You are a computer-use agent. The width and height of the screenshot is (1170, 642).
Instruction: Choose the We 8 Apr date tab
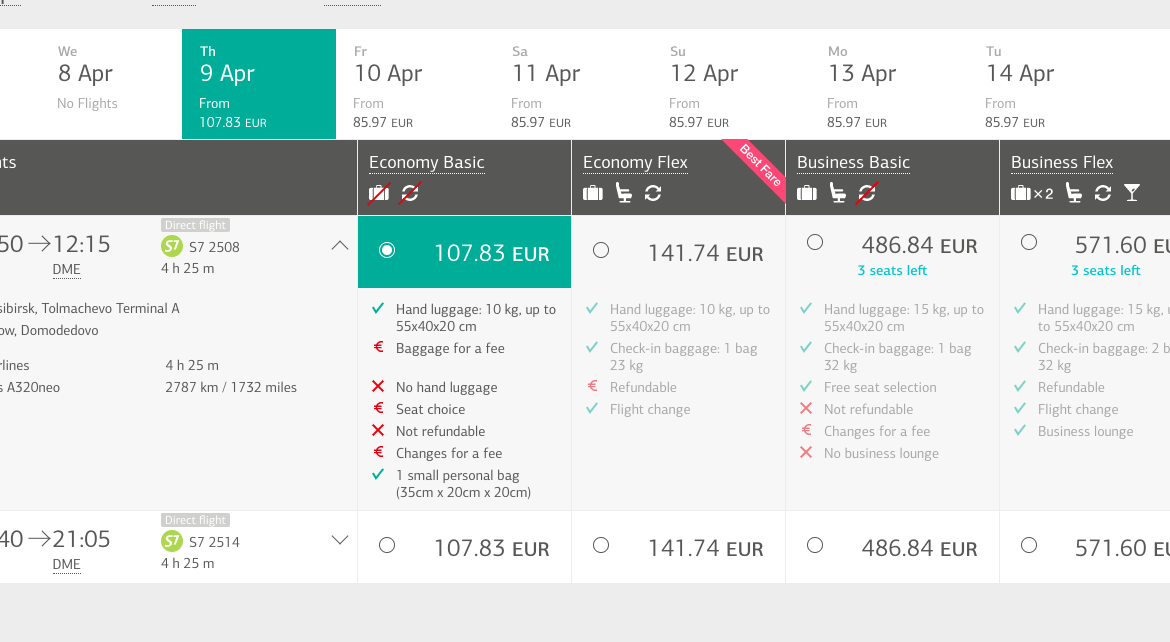(103, 84)
